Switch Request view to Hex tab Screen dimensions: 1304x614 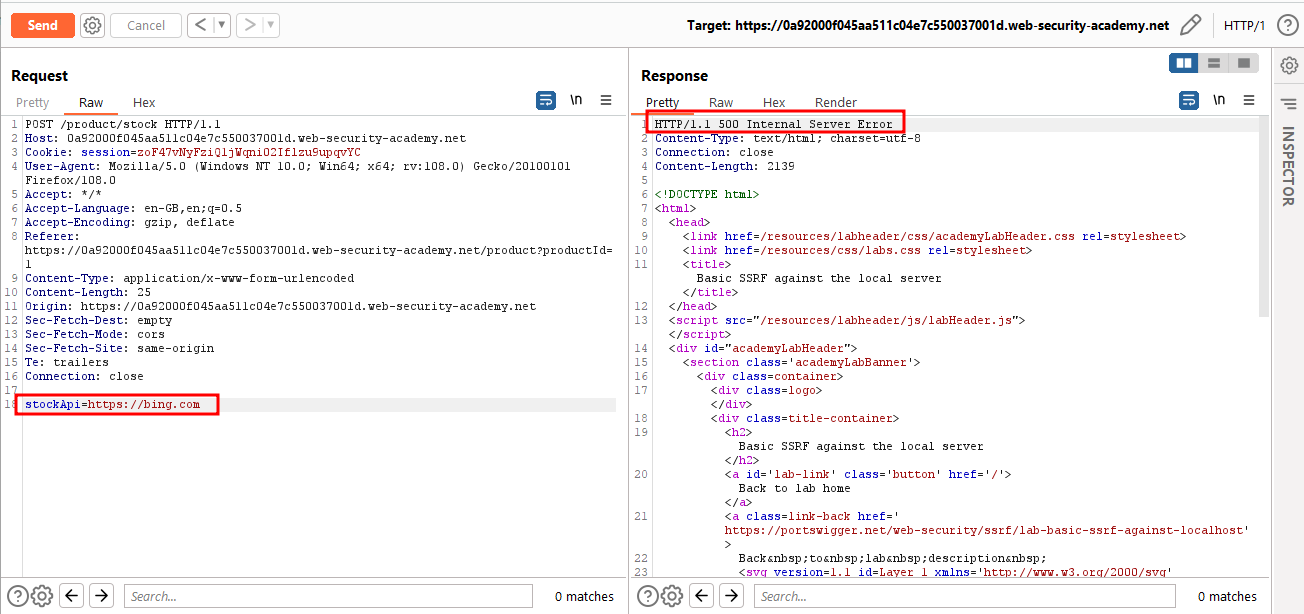(x=144, y=102)
